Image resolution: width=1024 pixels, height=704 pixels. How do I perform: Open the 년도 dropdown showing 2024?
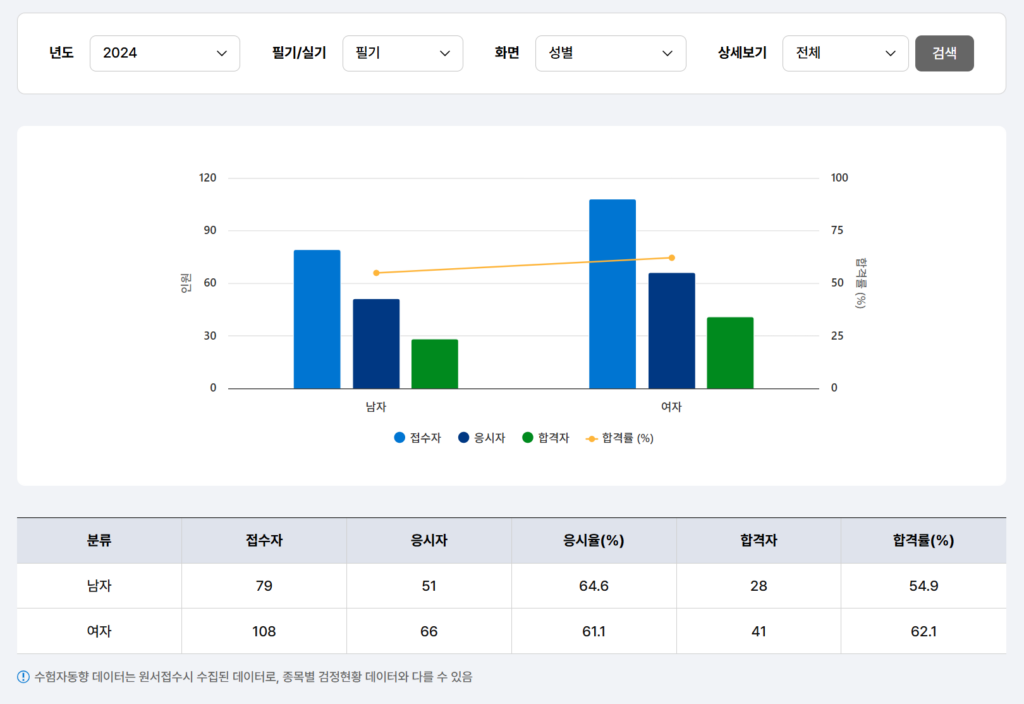click(x=165, y=53)
